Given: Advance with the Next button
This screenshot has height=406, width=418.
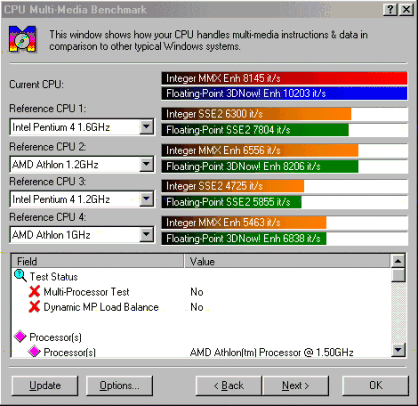Looking at the screenshot, I should [x=296, y=386].
